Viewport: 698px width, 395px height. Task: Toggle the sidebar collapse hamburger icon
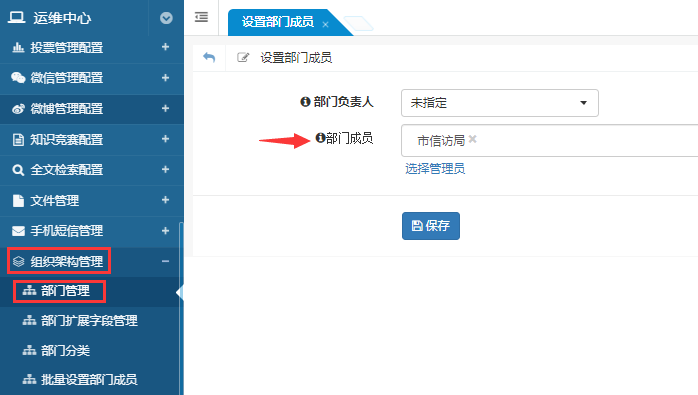[201, 17]
